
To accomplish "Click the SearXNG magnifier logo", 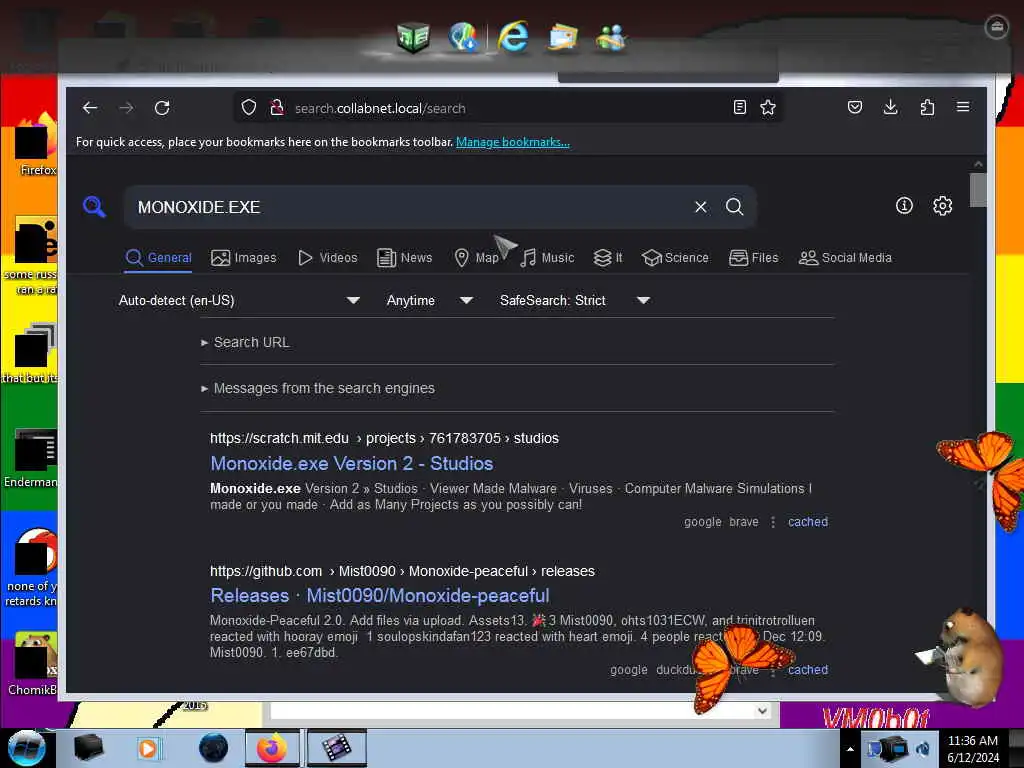I will 94,206.
